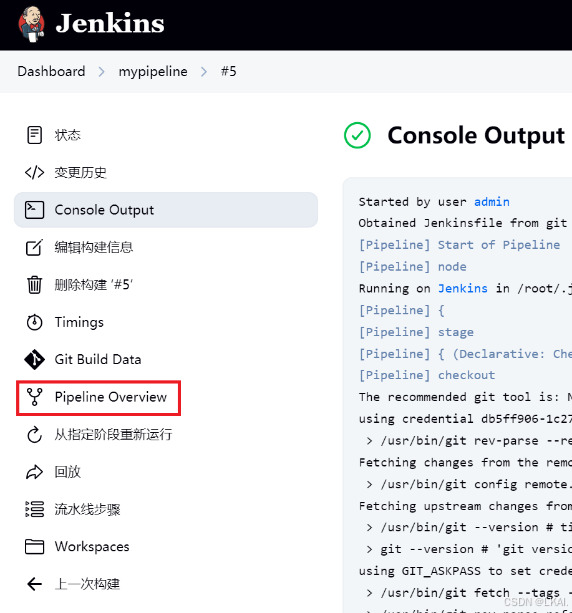Image resolution: width=572 pixels, height=613 pixels.
Task: Click the trash icon for 删除构建
Action: tap(34, 285)
